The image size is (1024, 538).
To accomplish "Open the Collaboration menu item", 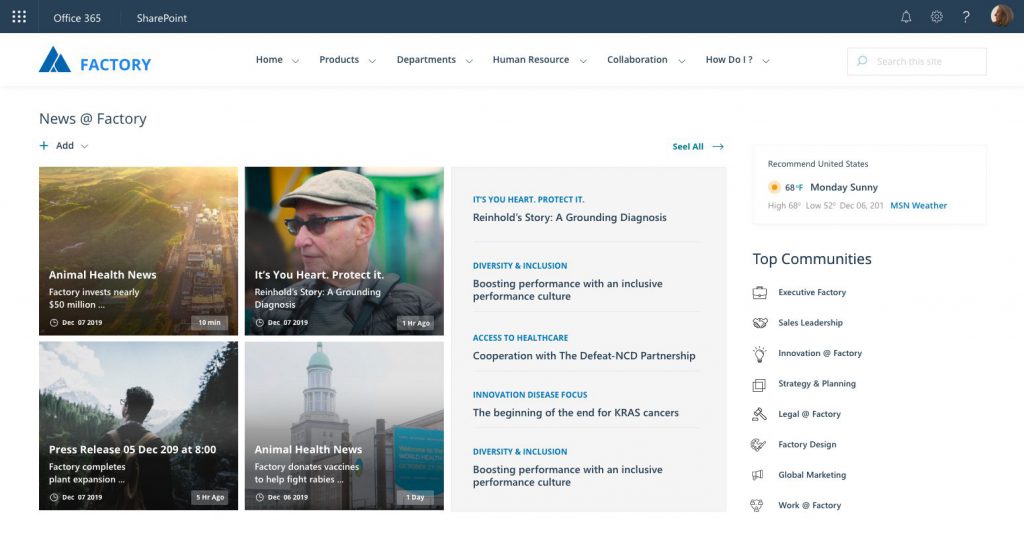I will [637, 60].
